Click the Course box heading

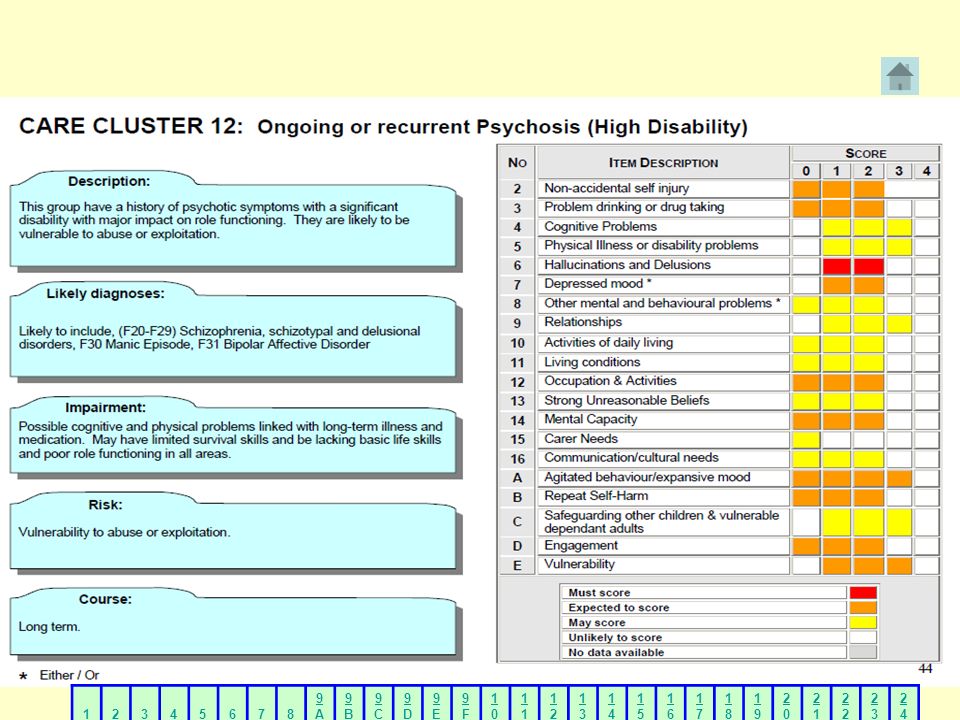(105, 599)
